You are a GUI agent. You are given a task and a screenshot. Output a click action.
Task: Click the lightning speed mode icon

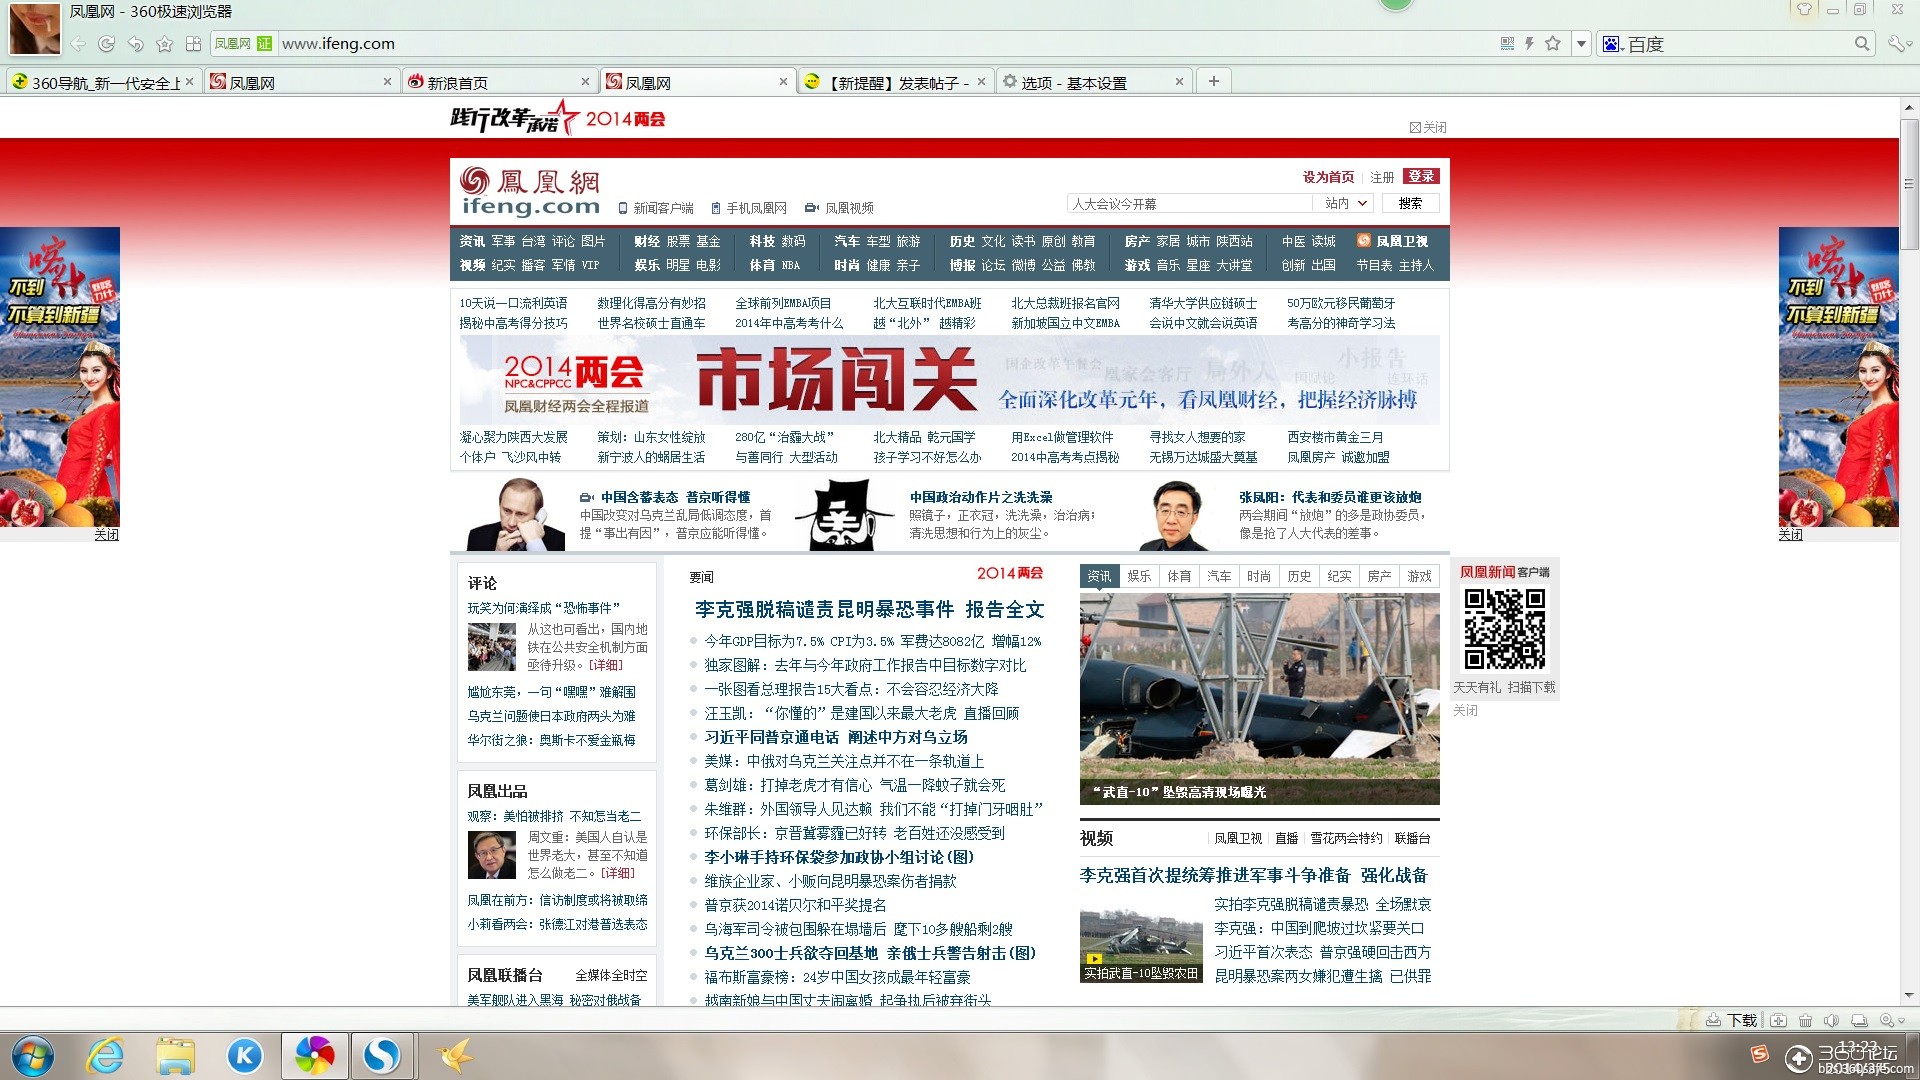(1529, 43)
